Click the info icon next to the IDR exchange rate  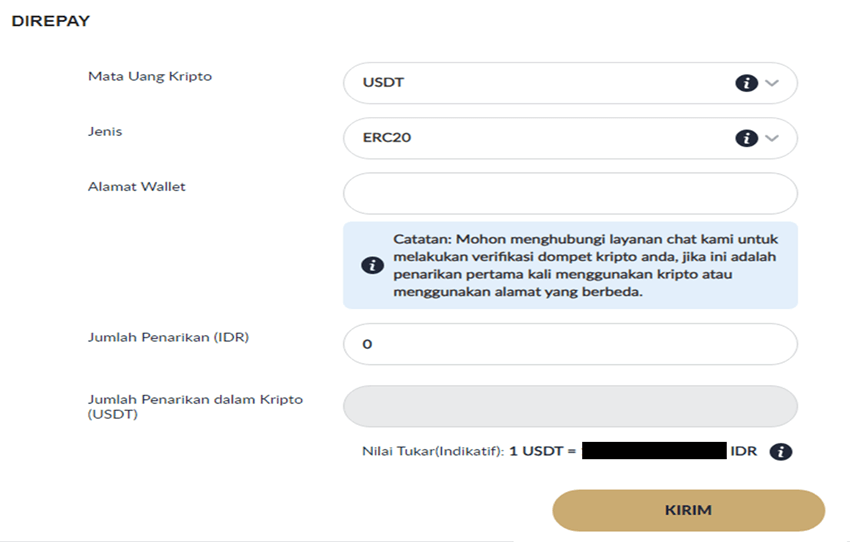click(781, 452)
